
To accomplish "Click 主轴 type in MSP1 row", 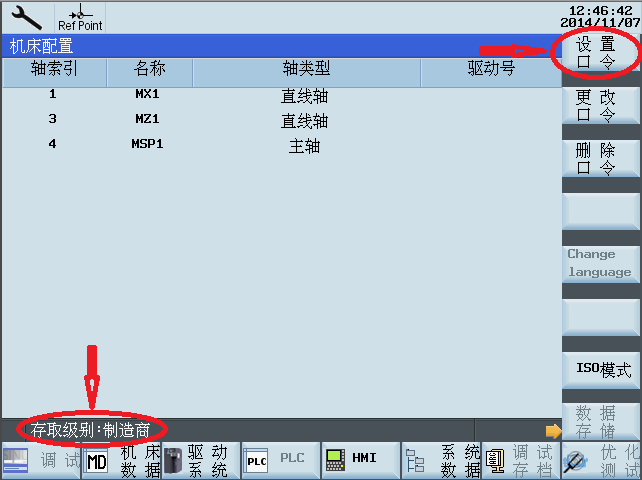I will pyautogui.click(x=305, y=146).
